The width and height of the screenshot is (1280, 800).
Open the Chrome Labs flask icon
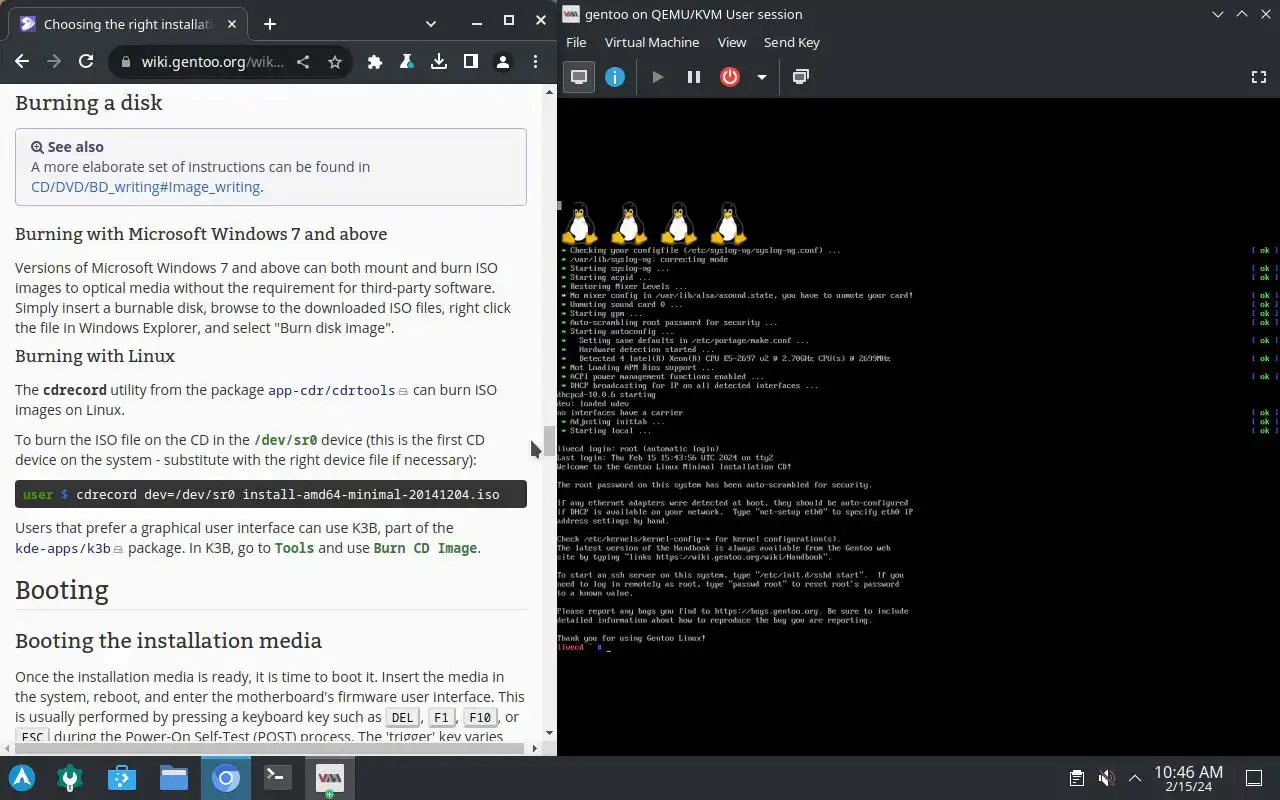(407, 62)
